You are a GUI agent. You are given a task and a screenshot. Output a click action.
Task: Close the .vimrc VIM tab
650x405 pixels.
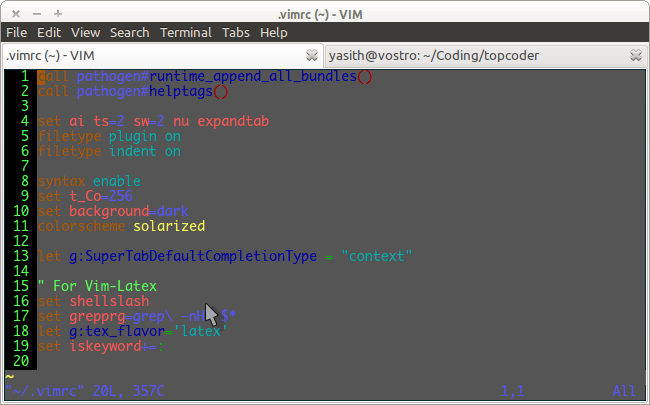(312, 54)
